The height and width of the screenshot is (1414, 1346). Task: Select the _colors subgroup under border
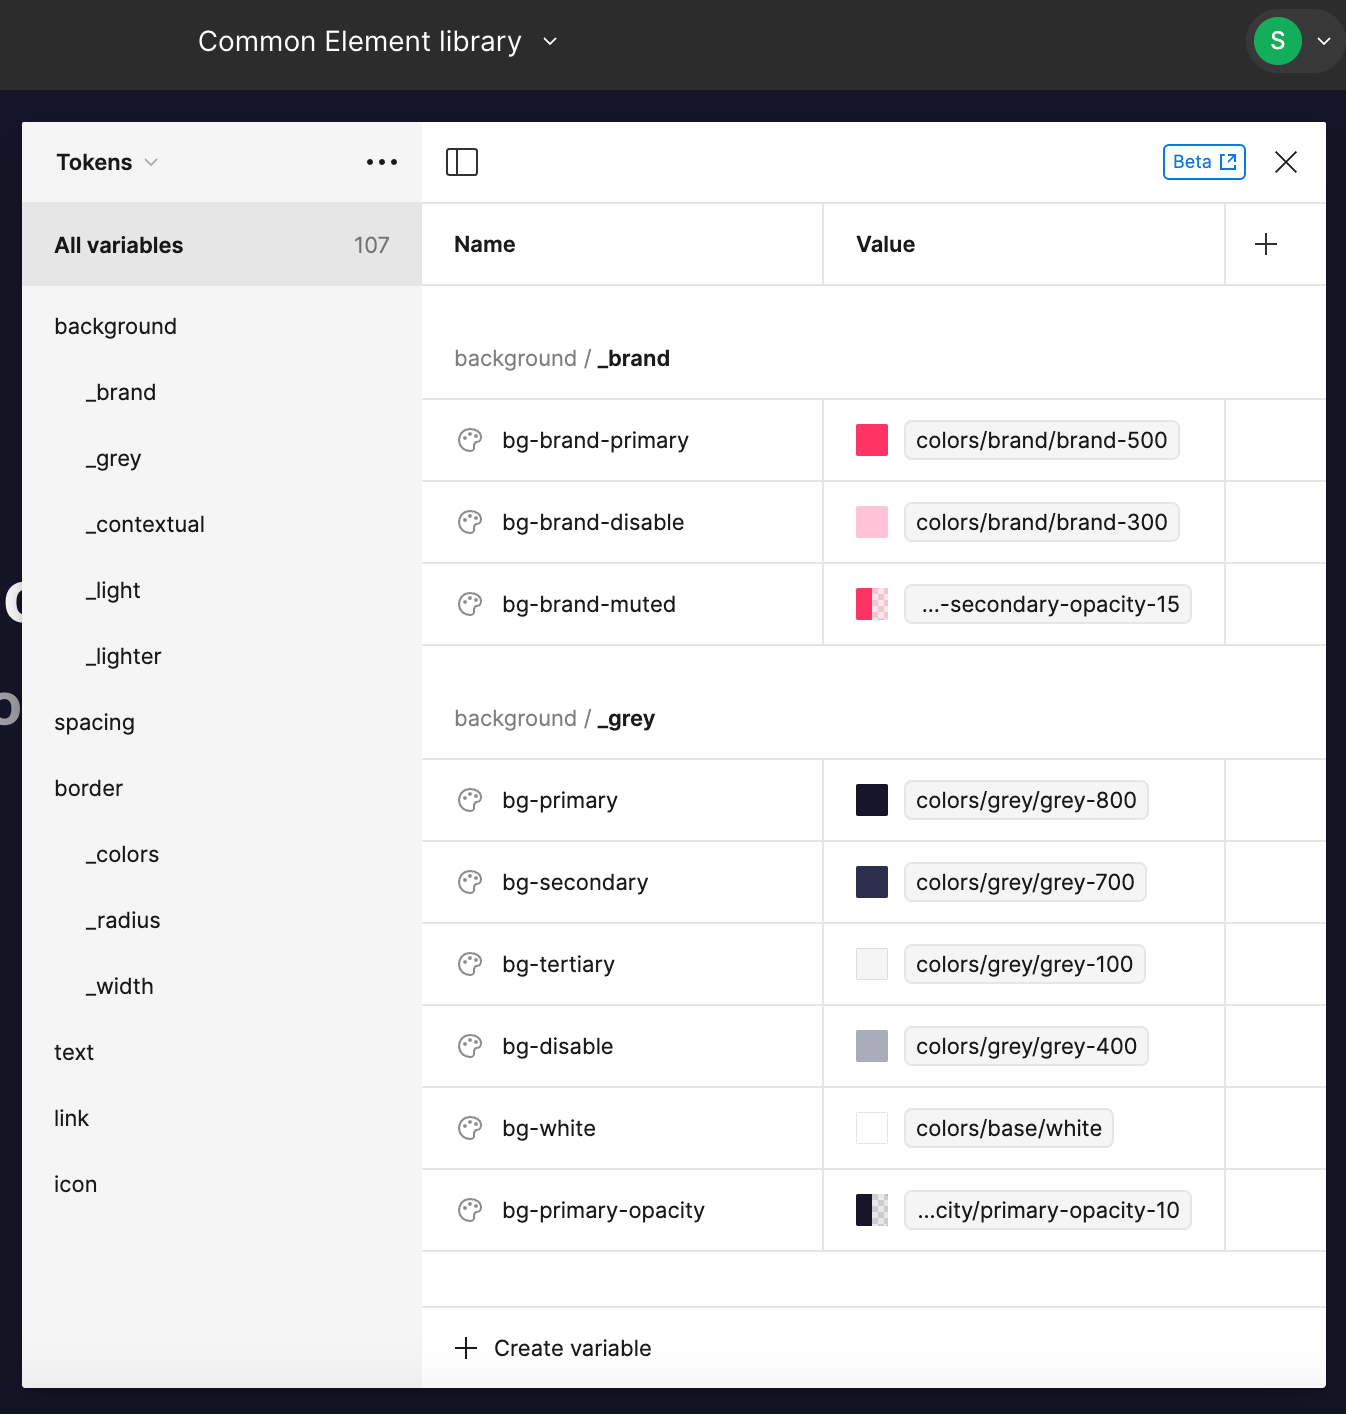122,854
